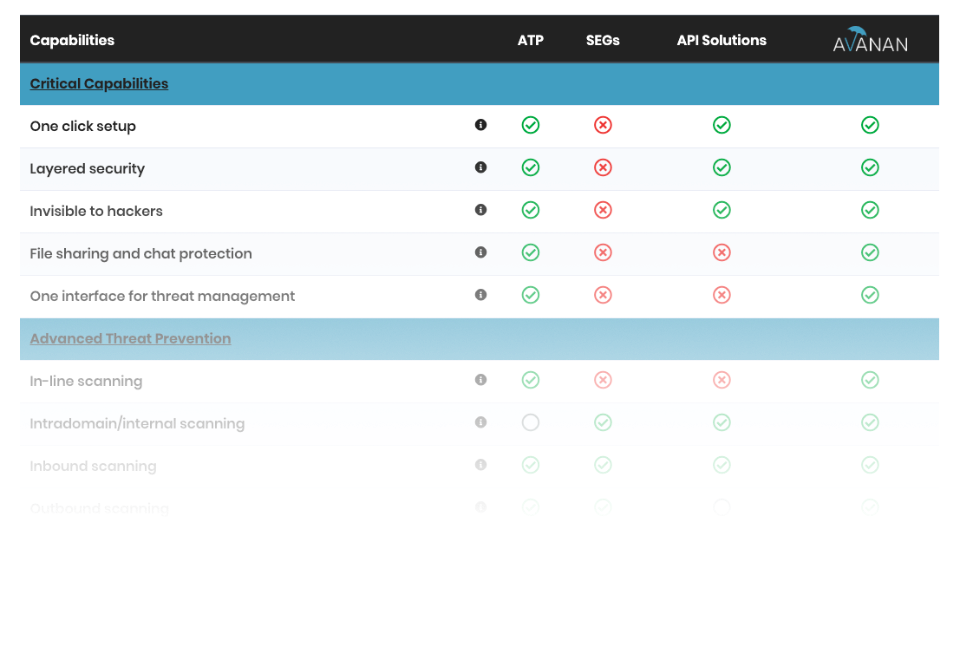Click API Solutions red X for One interface row

(722, 295)
